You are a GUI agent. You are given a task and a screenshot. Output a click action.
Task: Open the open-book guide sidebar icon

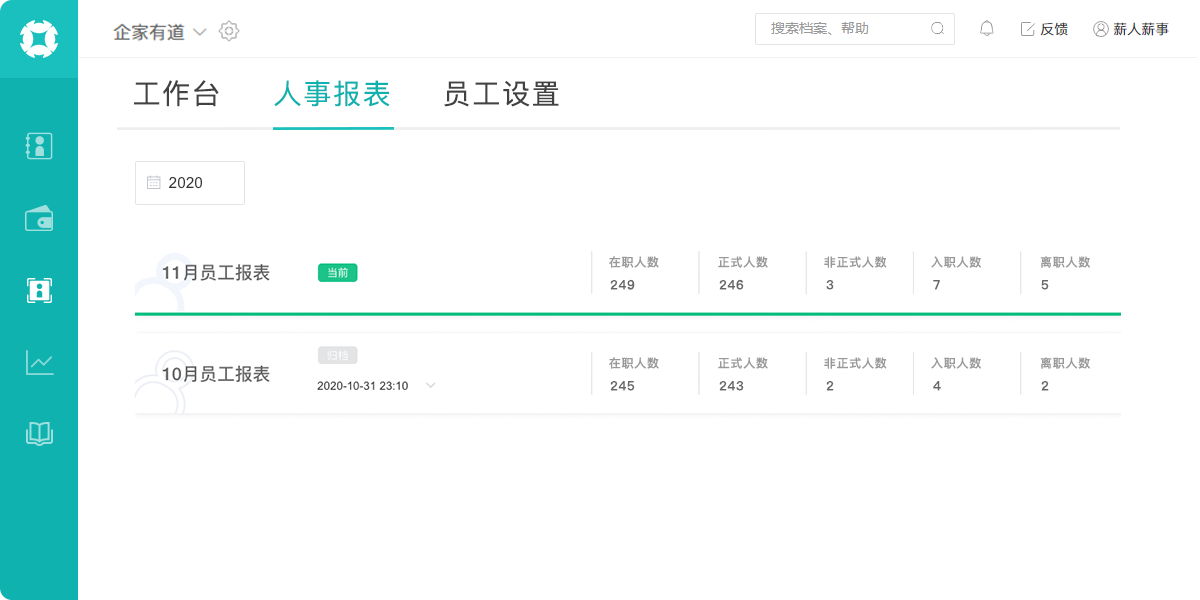coord(39,434)
